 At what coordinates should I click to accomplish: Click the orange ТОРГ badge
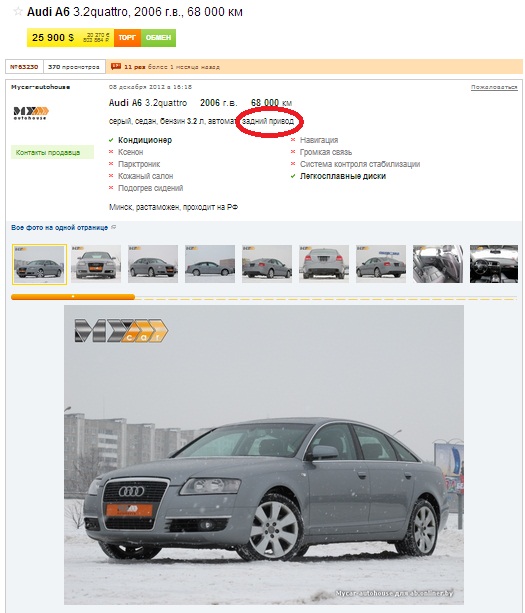coord(127,38)
